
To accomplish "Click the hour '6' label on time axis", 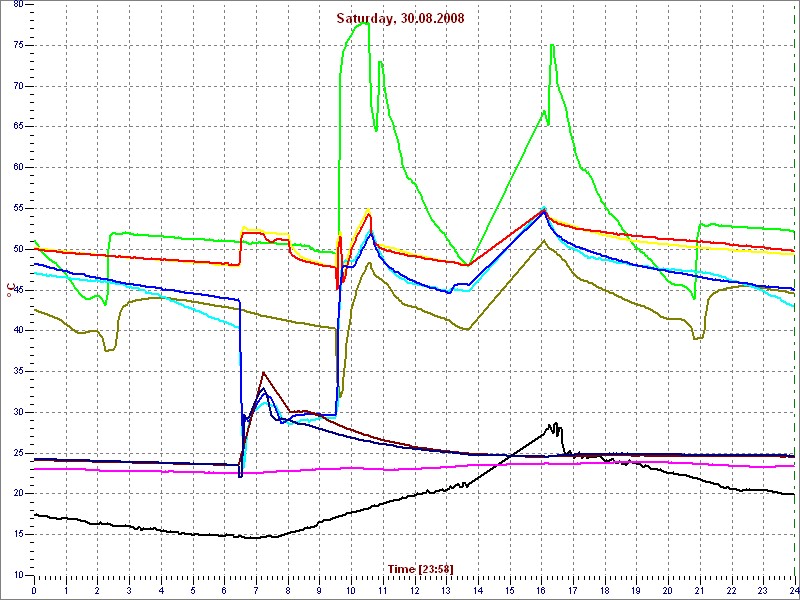I will [x=224, y=591].
